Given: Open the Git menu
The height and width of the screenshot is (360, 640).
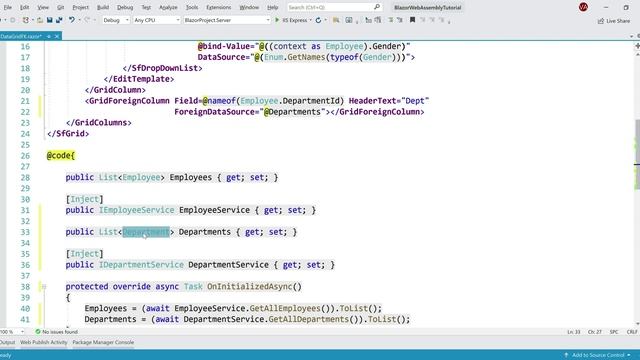Looking at the screenshot, I should pyautogui.click(x=60, y=7).
